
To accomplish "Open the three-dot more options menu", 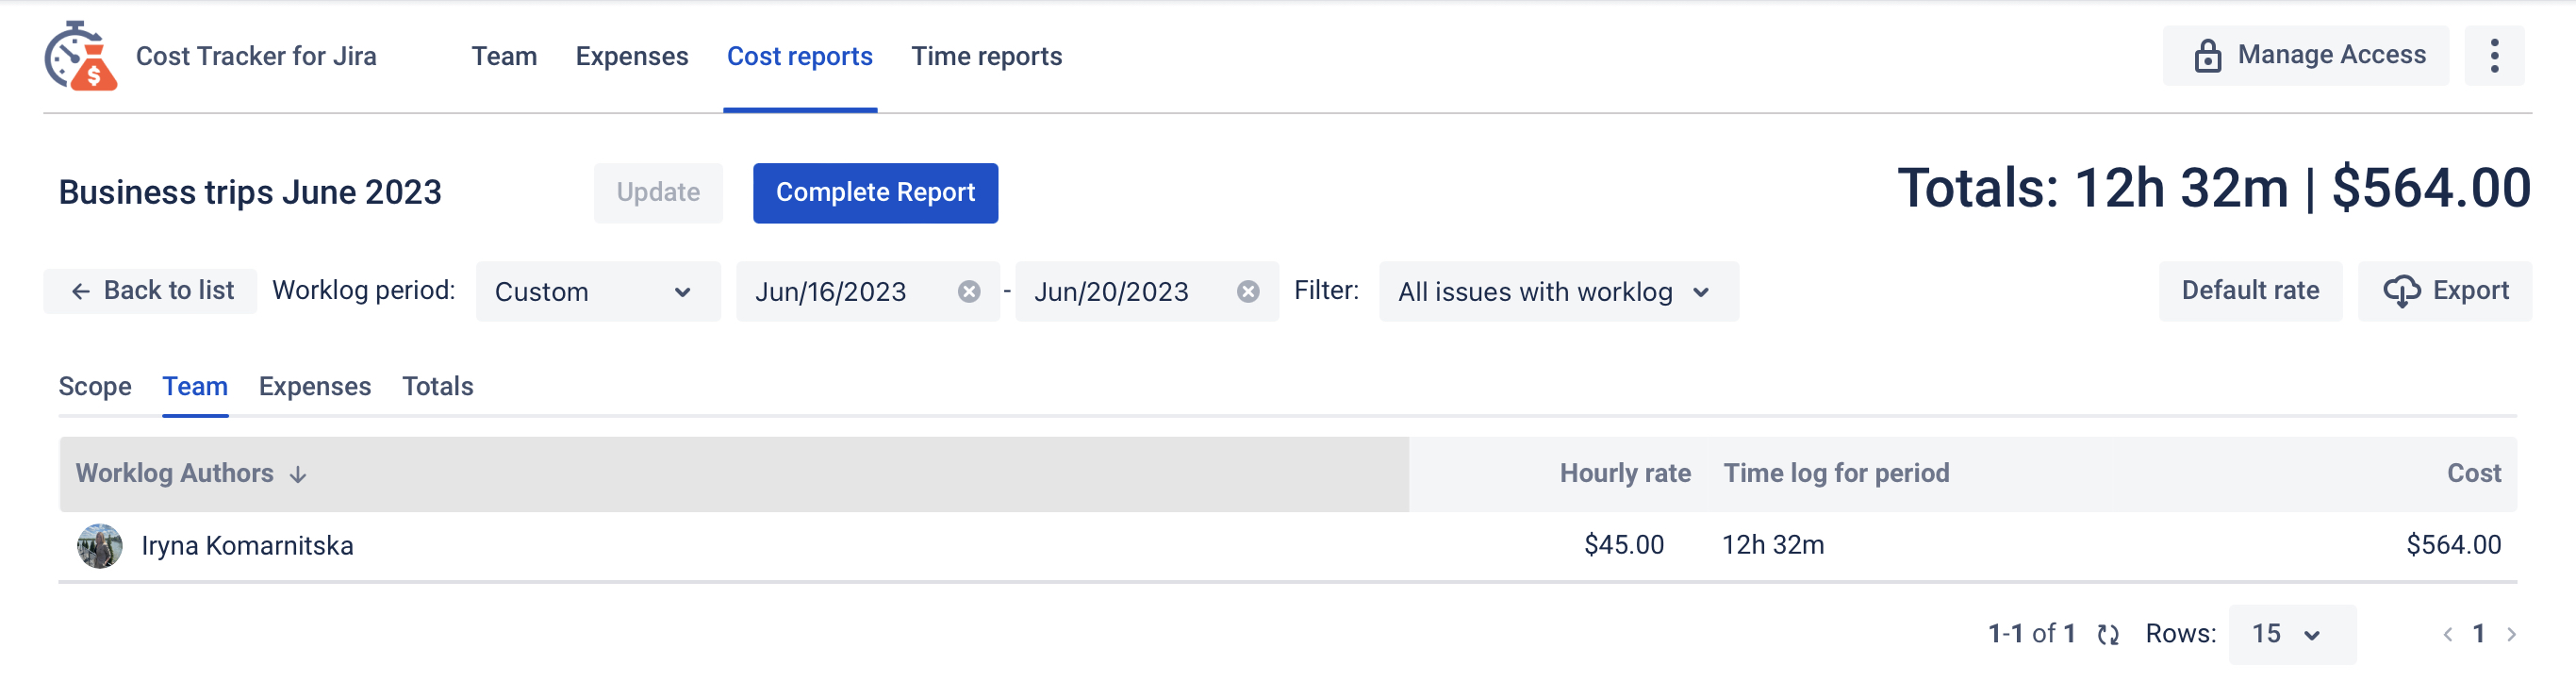I will 2494,56.
